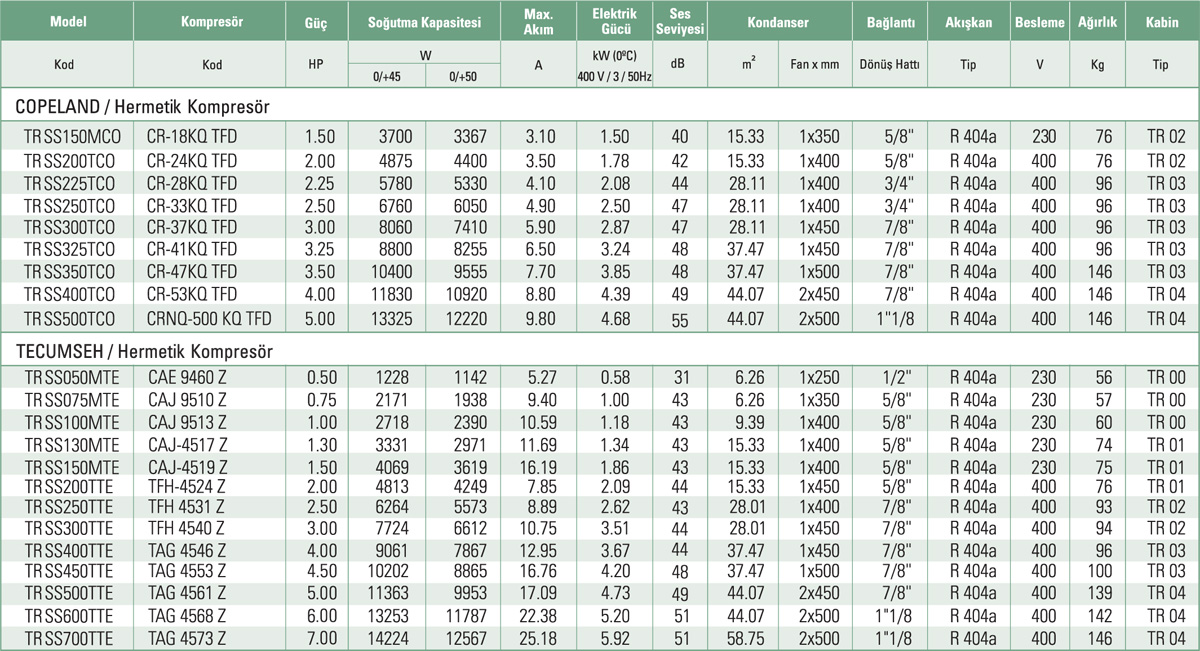Viewport: 1200px width, 651px height.
Task: Click the COPELAND / Hermetik Kompresör section heading
Action: pos(144,103)
